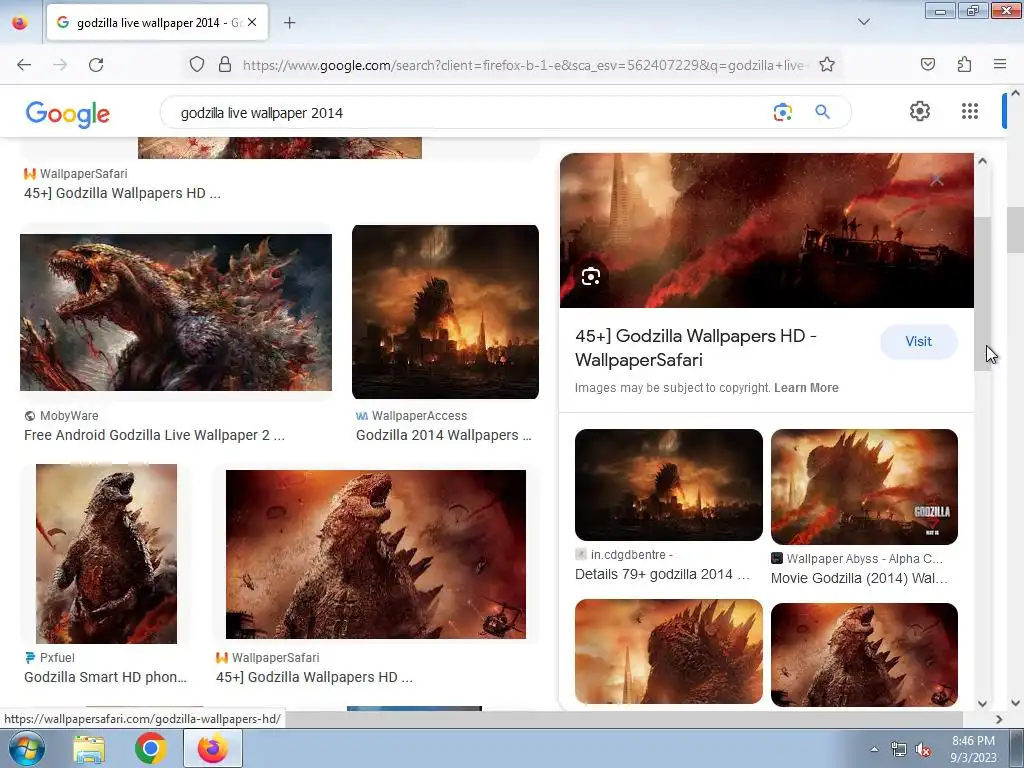Open Google quick settings gear
Screen dimensions: 1024x768
[920, 111]
